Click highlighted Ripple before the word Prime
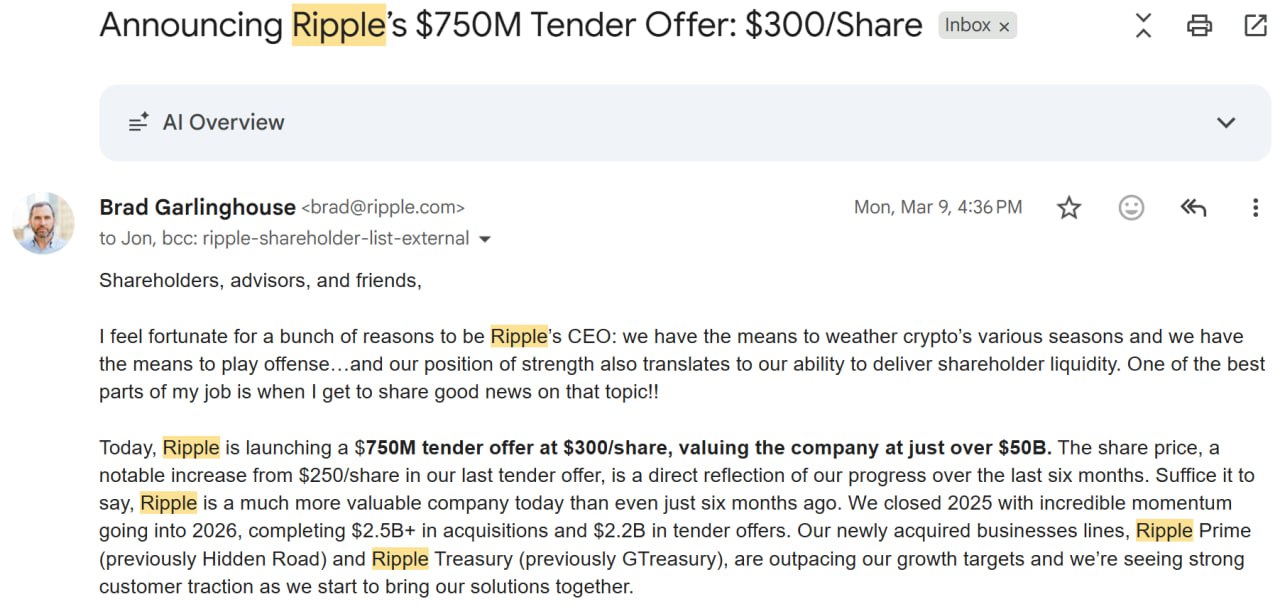 click(1164, 530)
